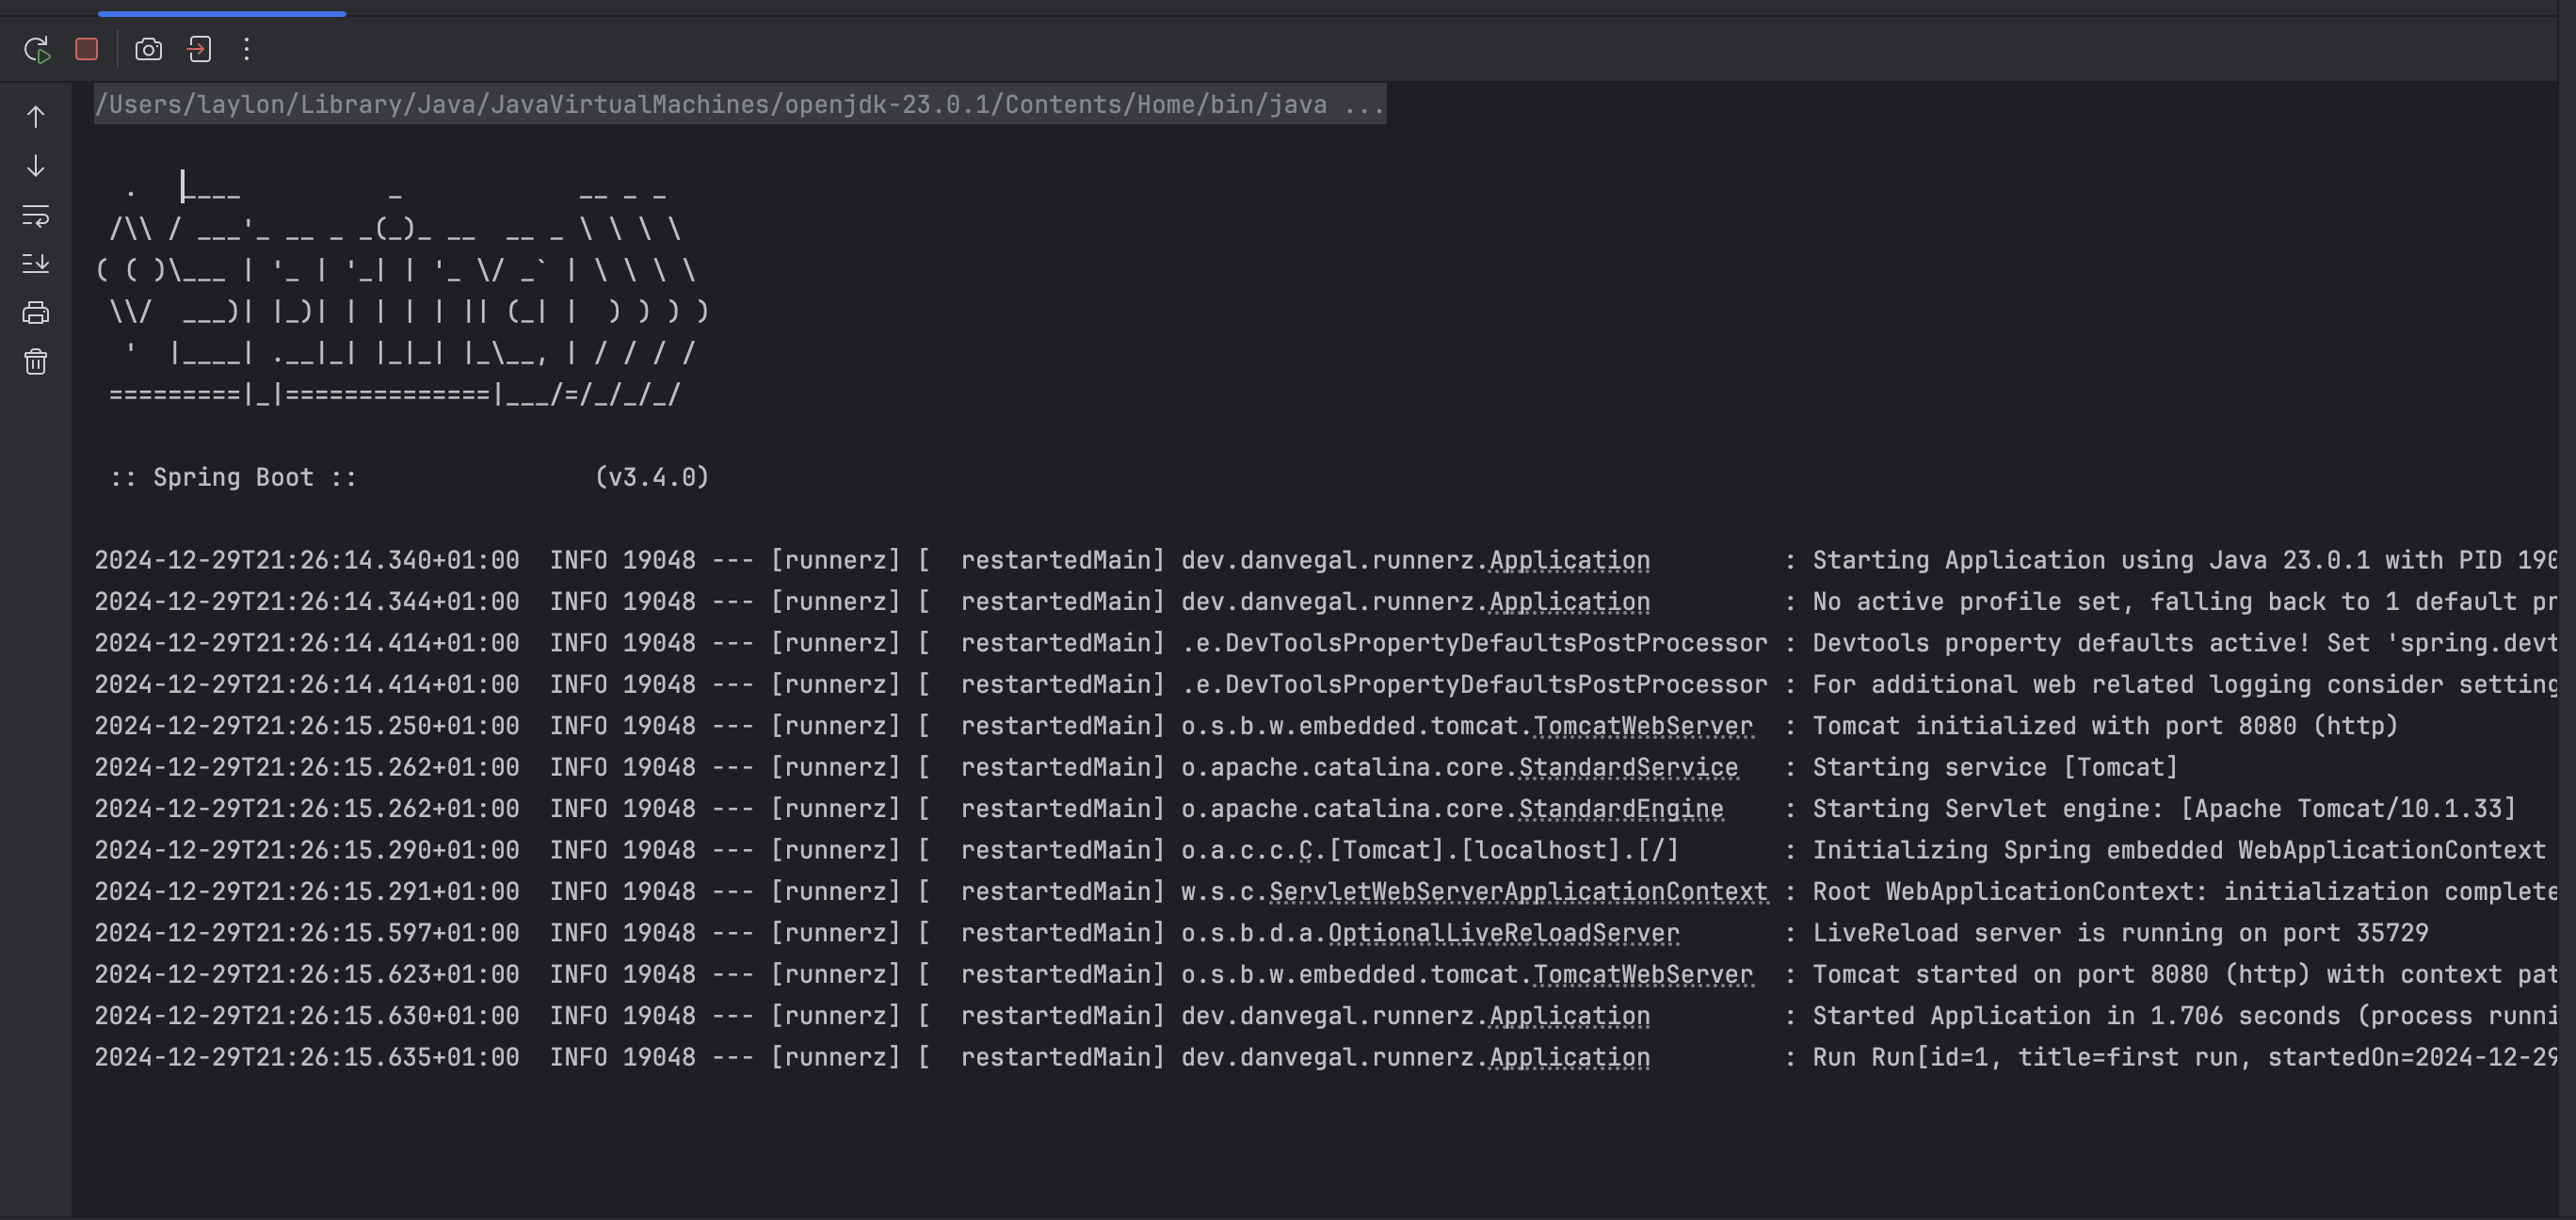
Task: Click the Down arrow navigation icon
Action: (36, 166)
